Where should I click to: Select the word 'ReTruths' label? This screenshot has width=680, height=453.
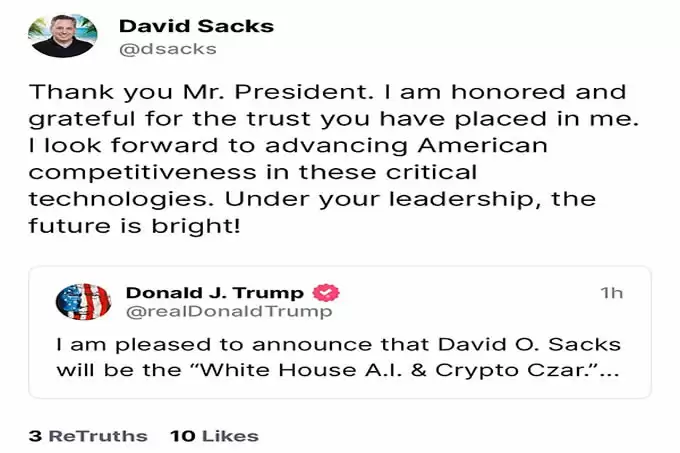98,436
